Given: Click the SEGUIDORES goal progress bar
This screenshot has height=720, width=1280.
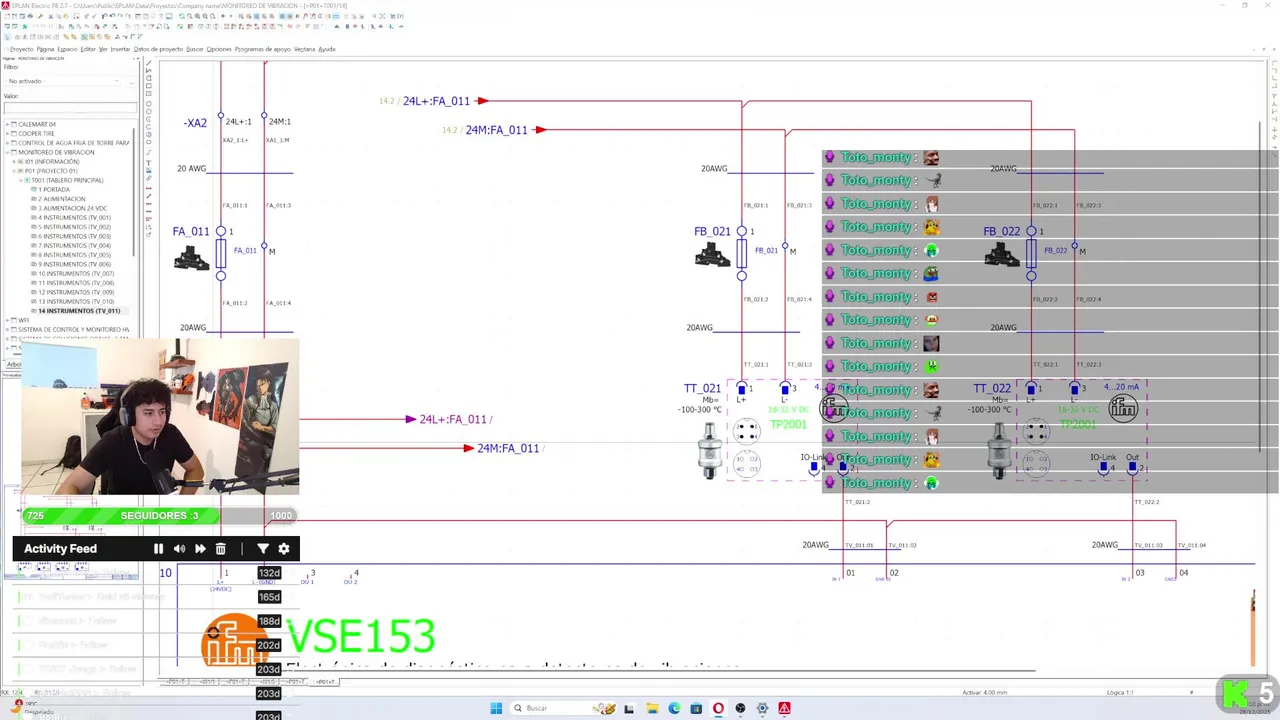Looking at the screenshot, I should tap(158, 516).
